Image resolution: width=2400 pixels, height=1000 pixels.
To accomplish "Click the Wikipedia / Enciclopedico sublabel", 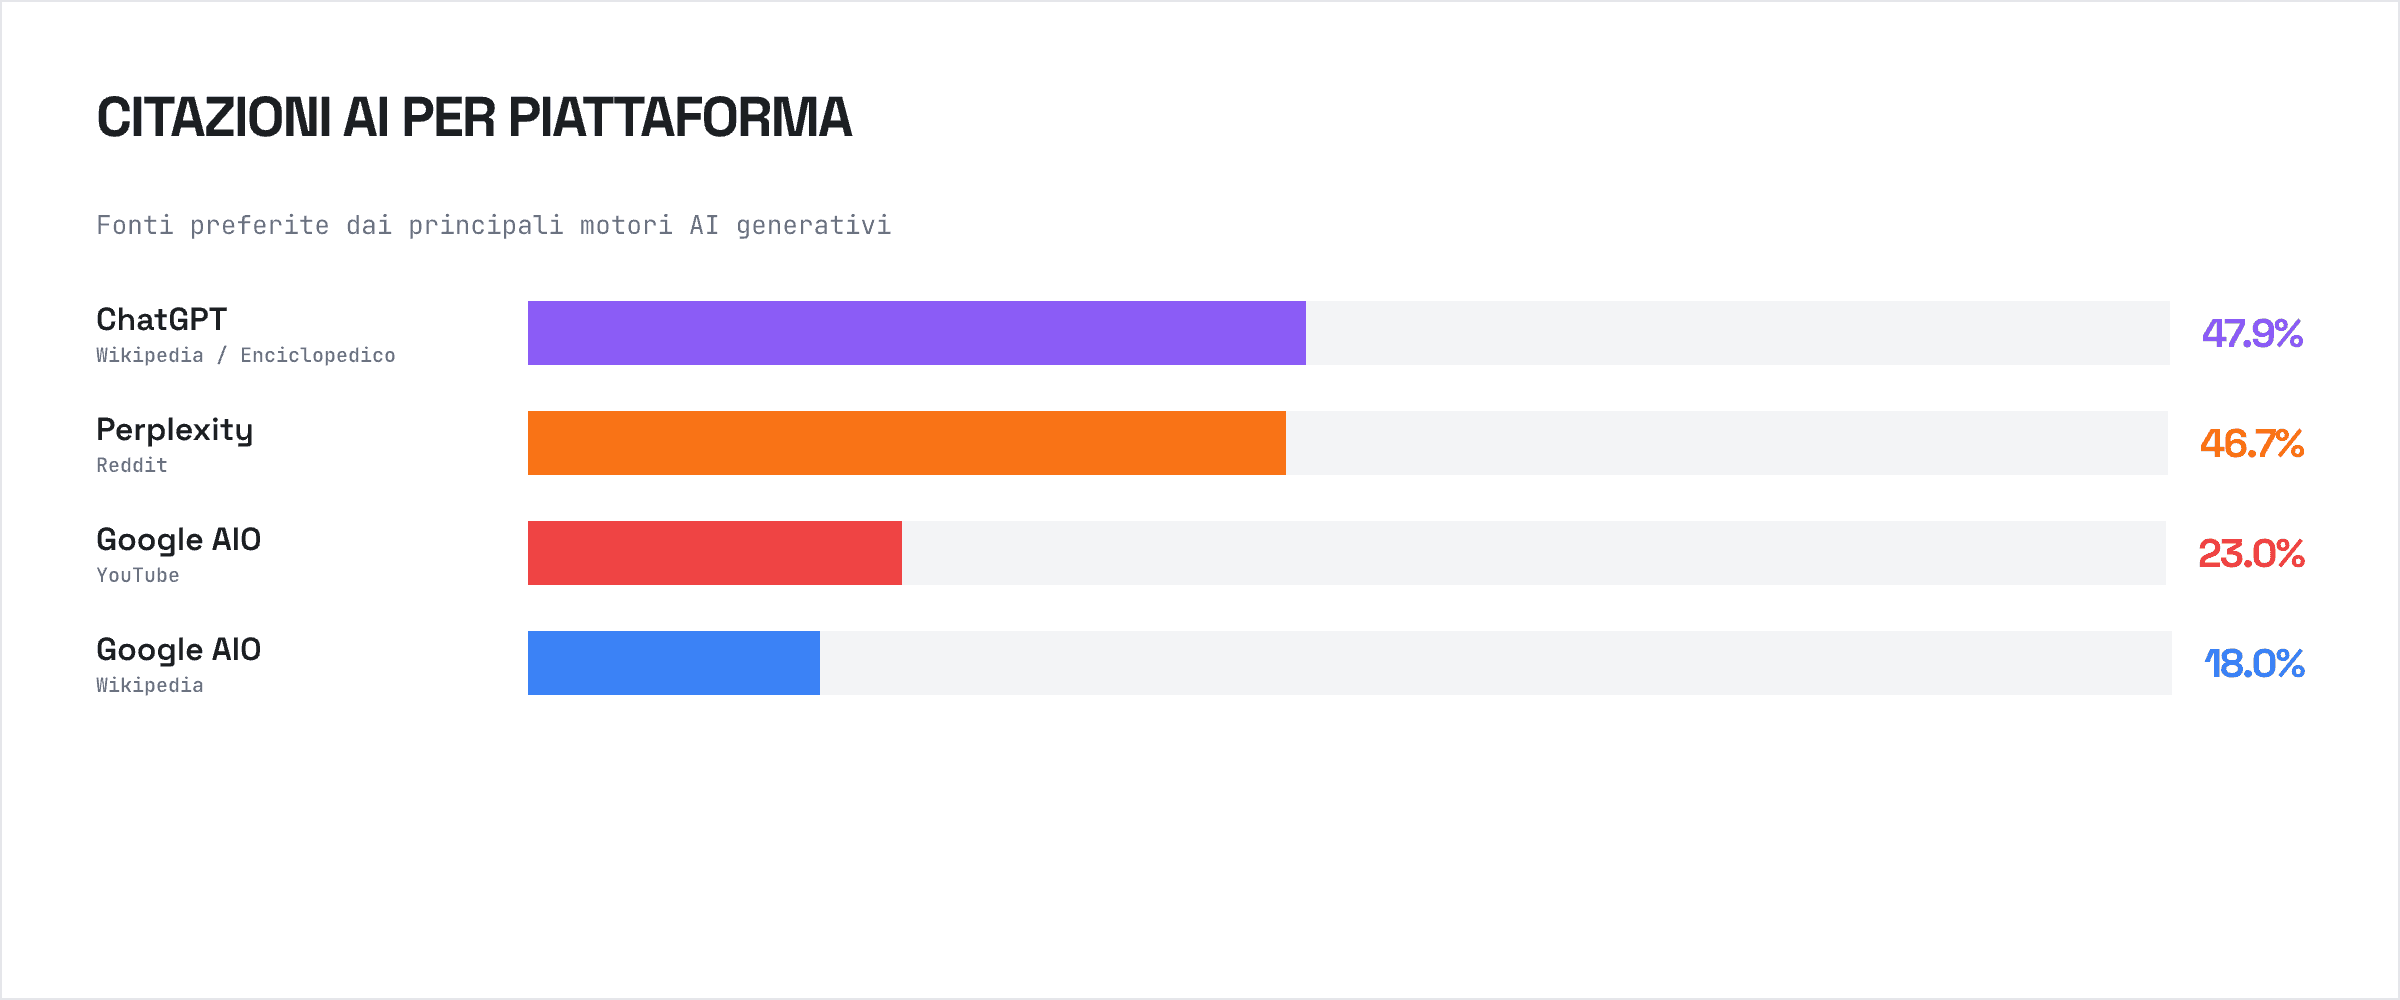I will (x=246, y=355).
